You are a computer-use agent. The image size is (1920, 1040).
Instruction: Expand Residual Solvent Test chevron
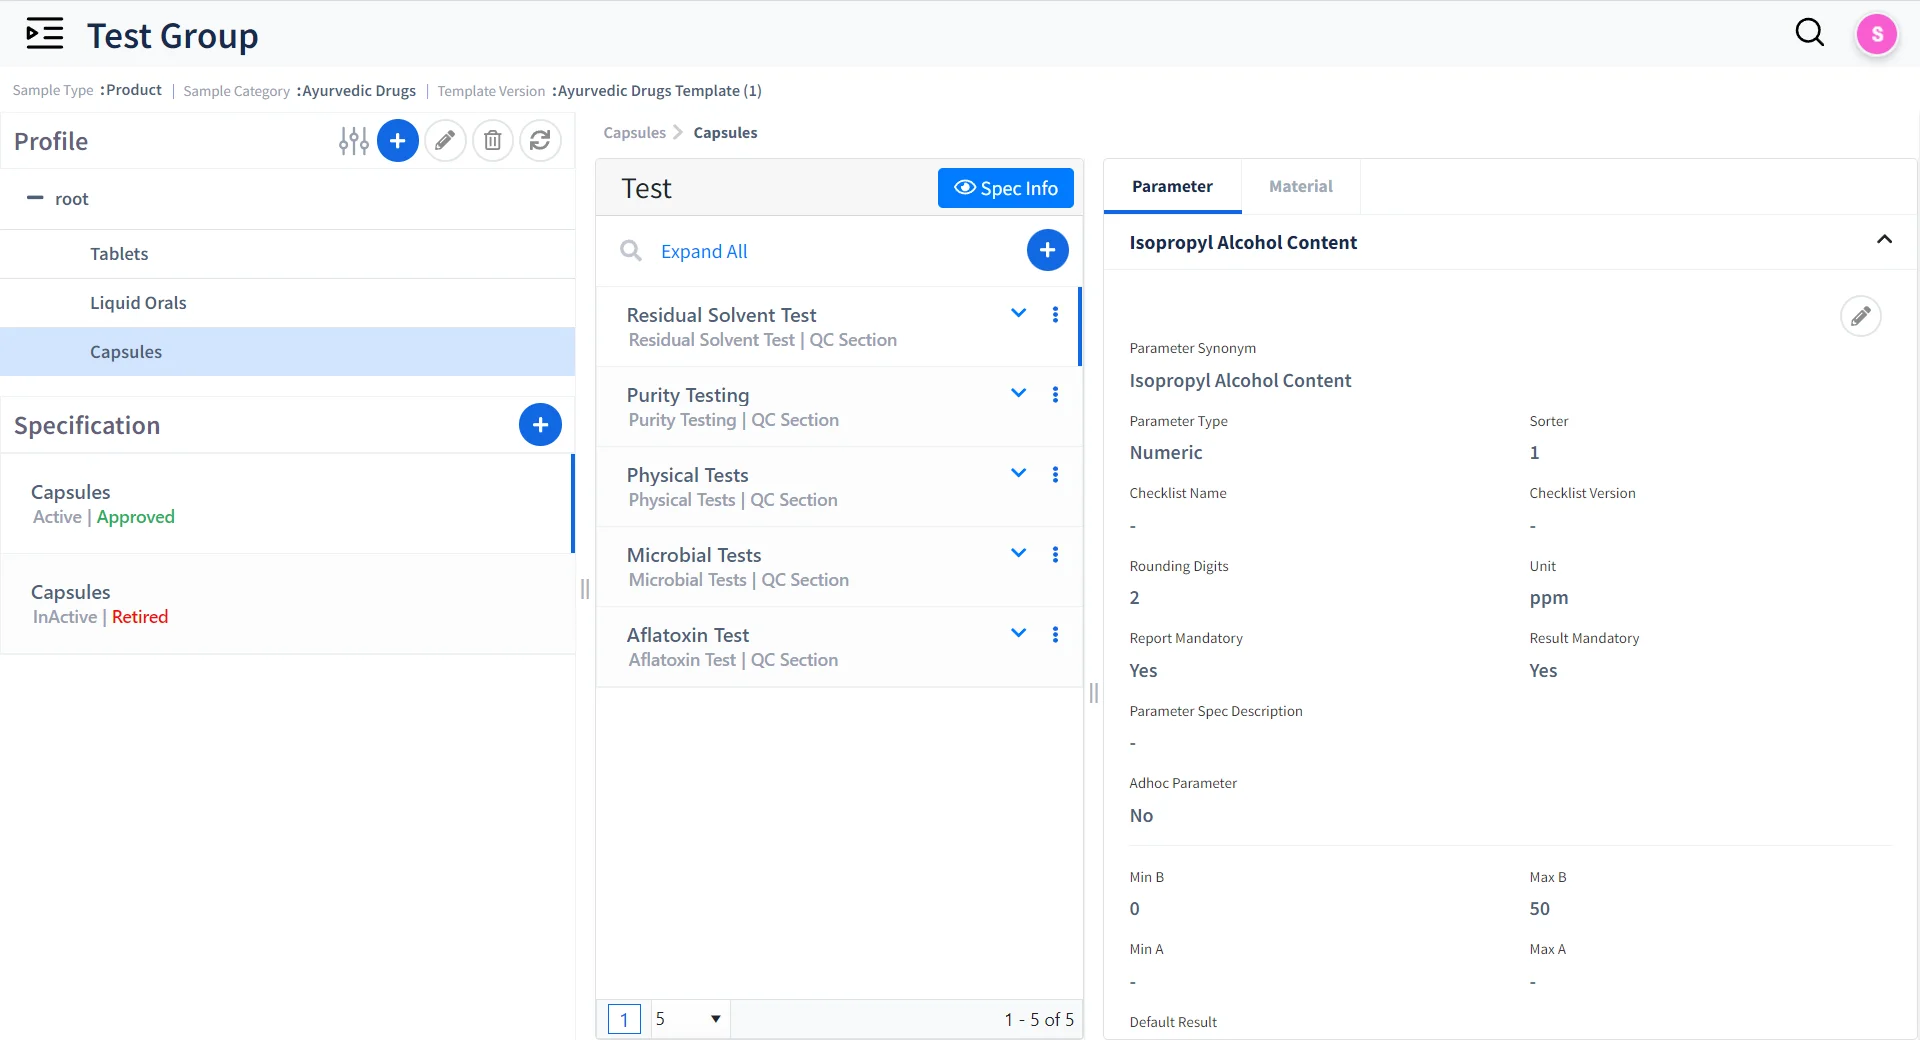(x=1018, y=314)
